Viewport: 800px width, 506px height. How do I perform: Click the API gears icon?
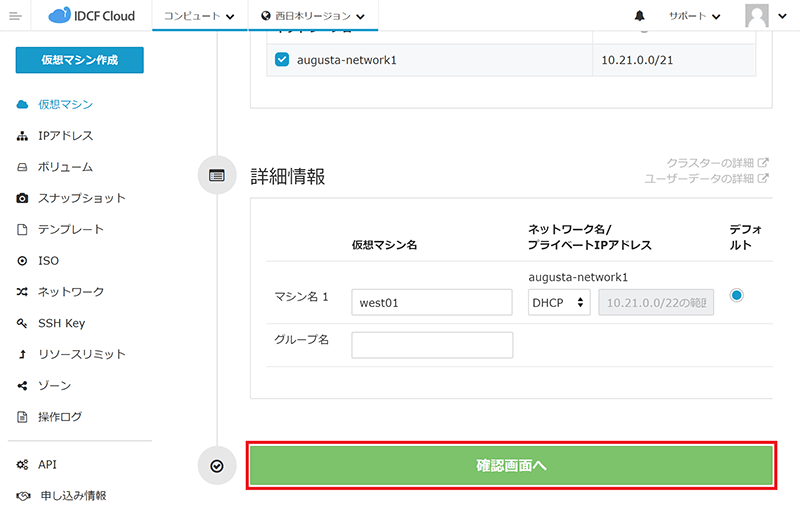point(23,464)
